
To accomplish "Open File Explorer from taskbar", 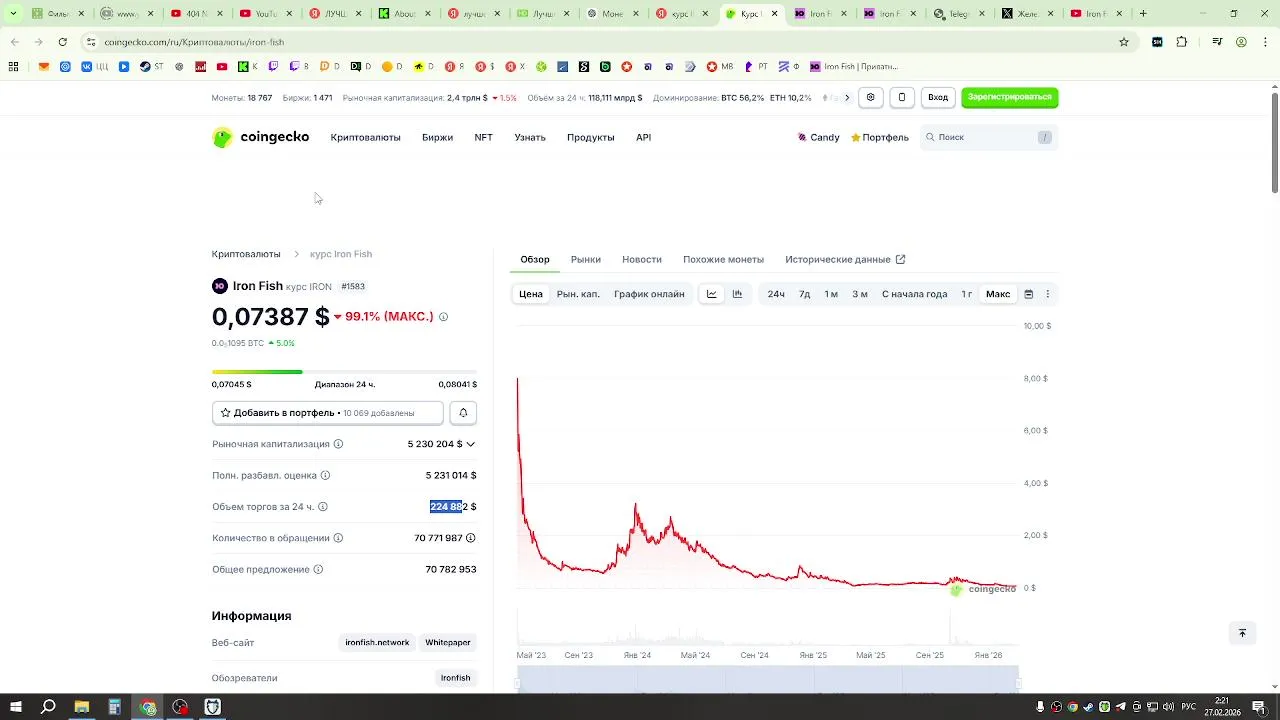I will coord(81,707).
